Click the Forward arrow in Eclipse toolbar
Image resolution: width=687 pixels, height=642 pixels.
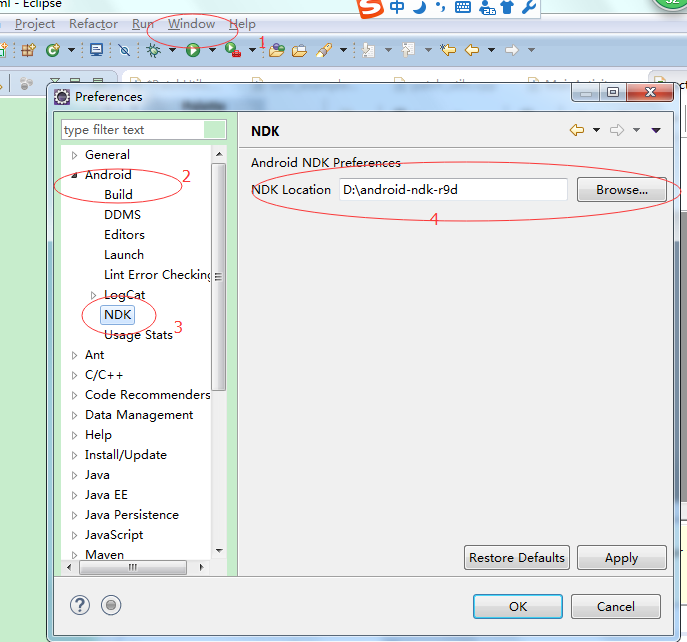(511, 50)
